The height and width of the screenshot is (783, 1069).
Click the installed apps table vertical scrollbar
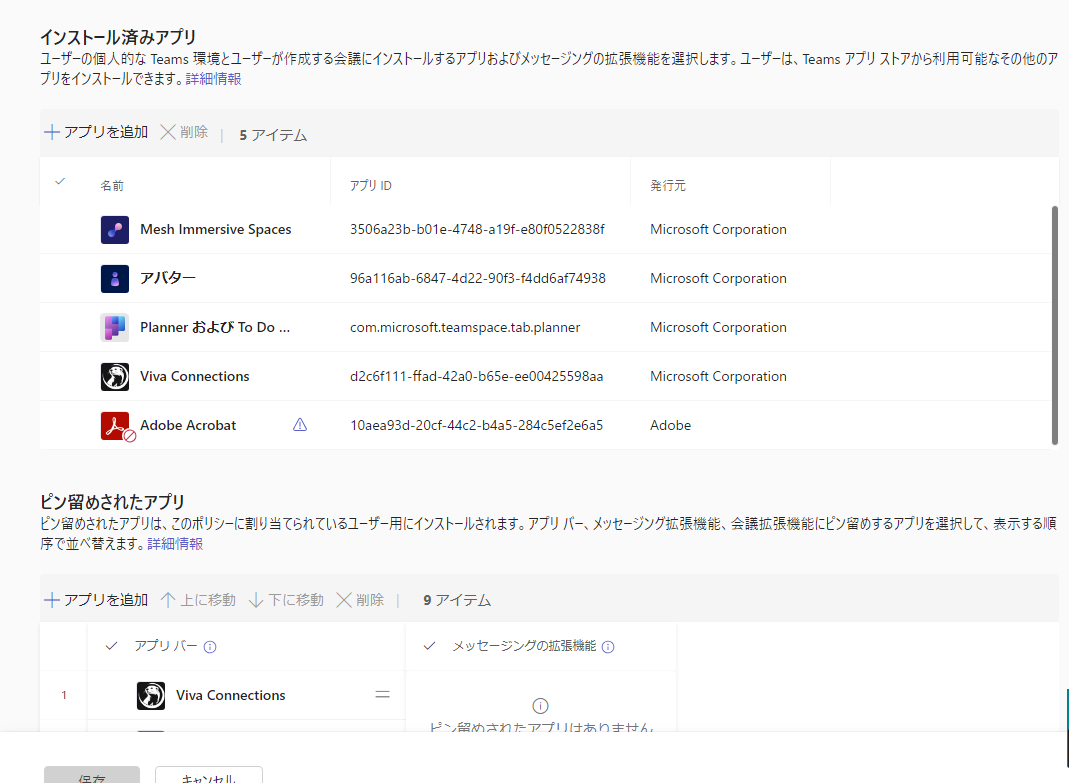[x=1055, y=325]
